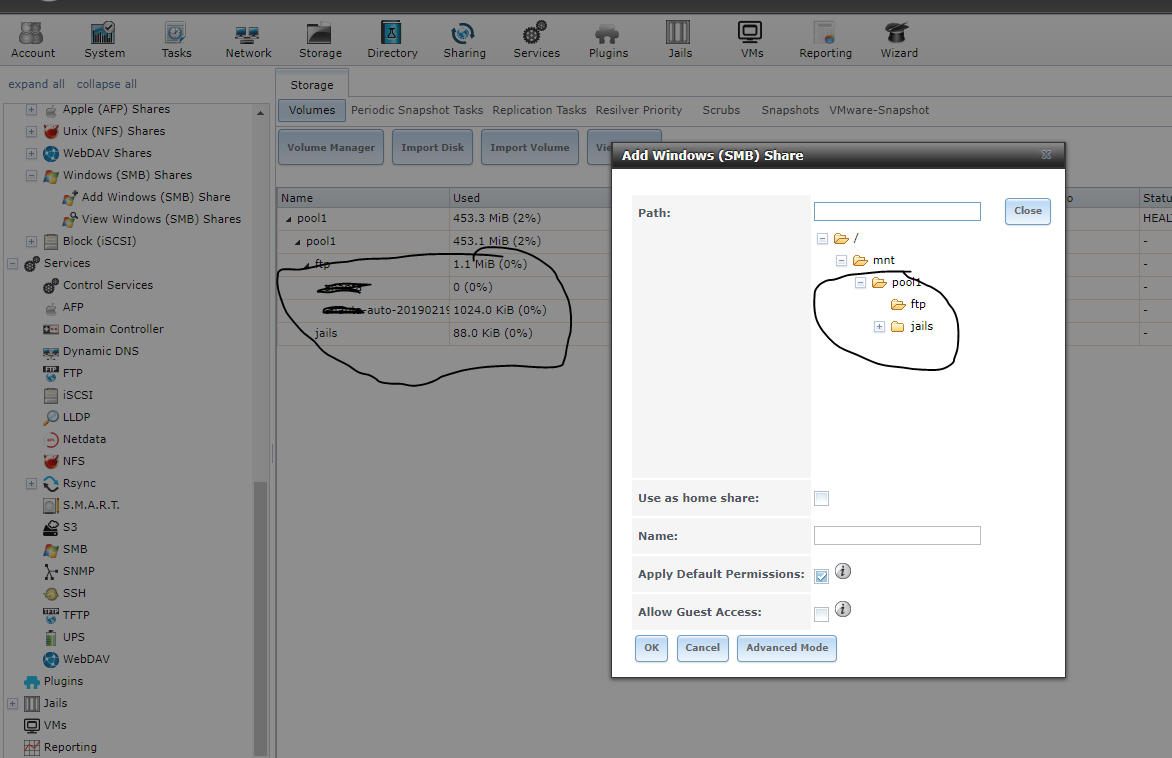Click the Import Disk button
The width and height of the screenshot is (1172, 758).
(x=432, y=147)
